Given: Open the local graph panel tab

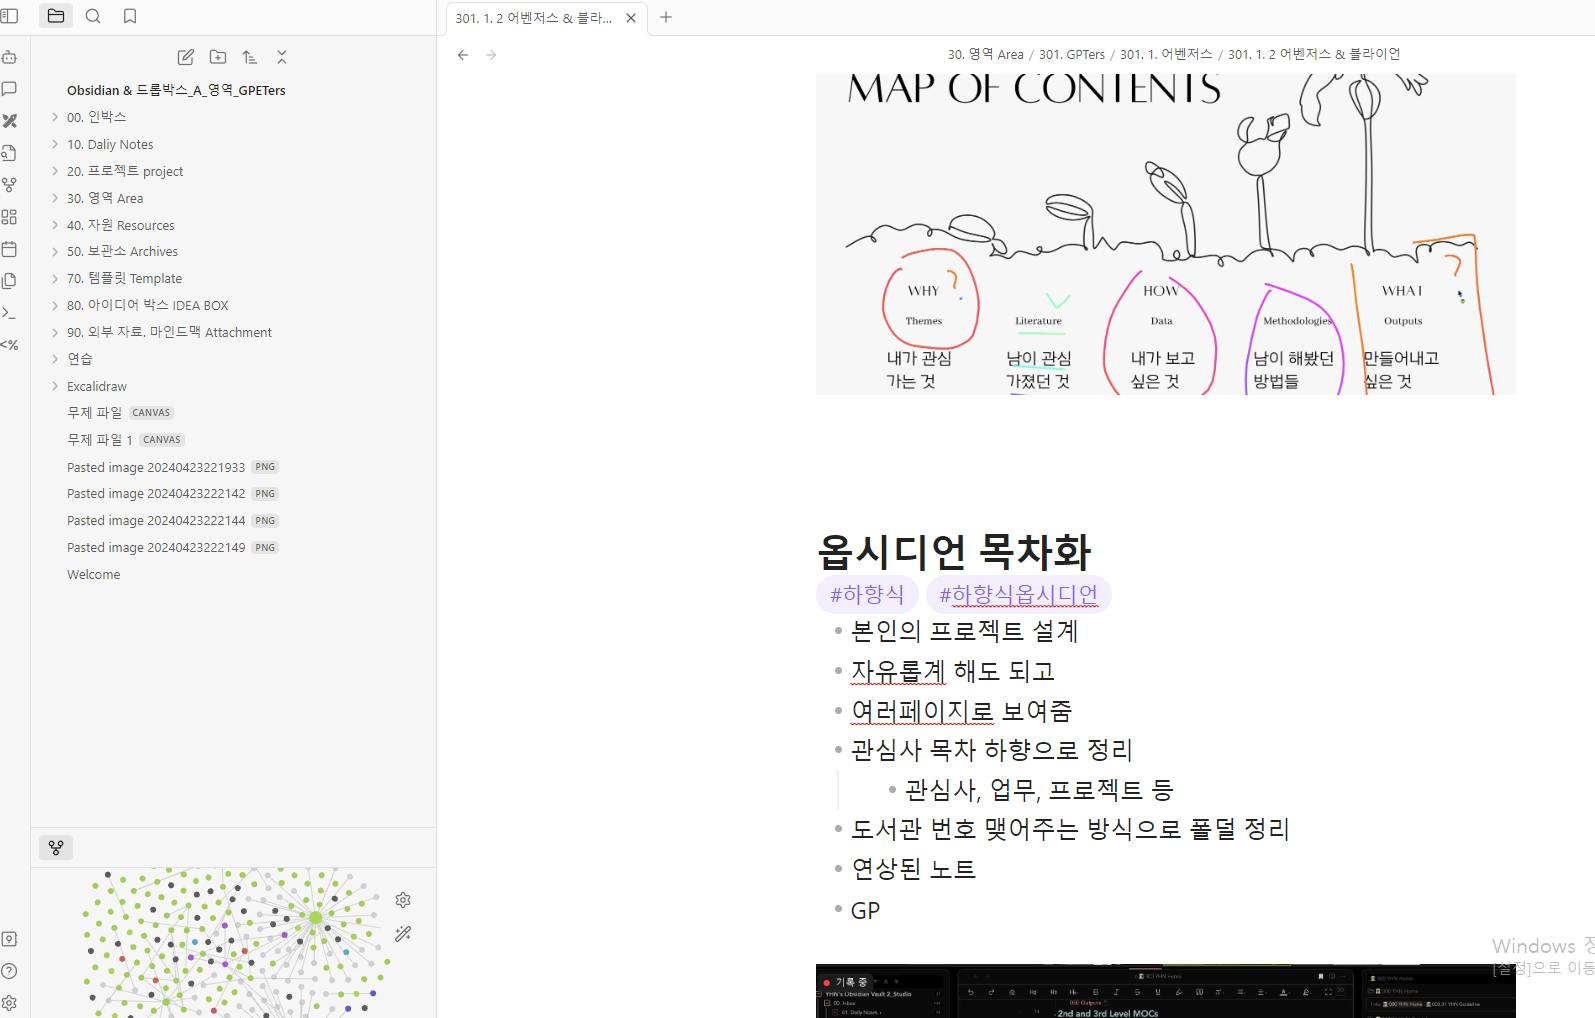Looking at the screenshot, I should [56, 848].
